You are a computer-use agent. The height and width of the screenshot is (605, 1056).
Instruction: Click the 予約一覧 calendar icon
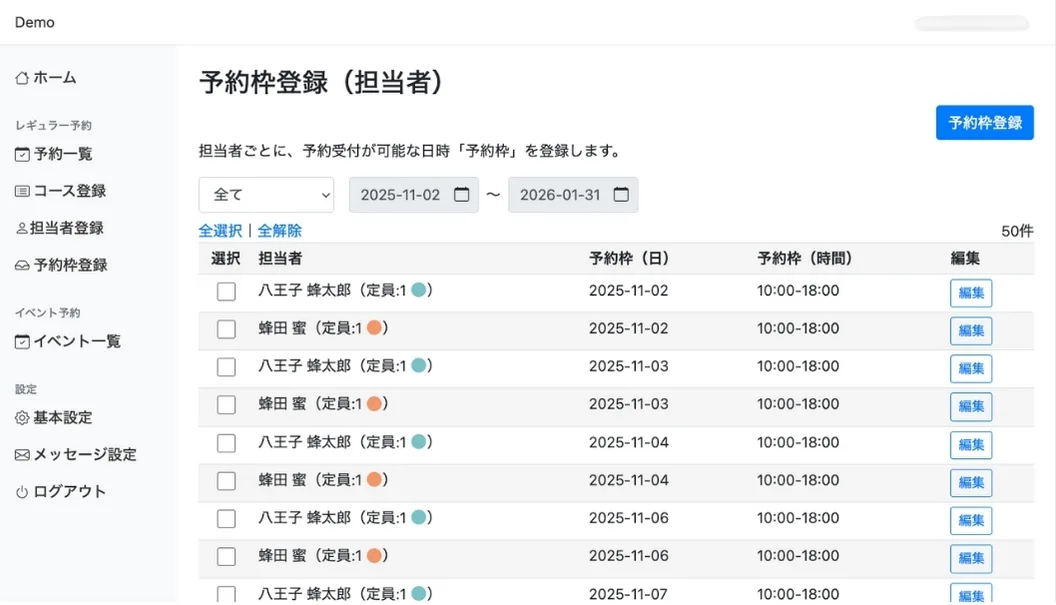coord(22,154)
